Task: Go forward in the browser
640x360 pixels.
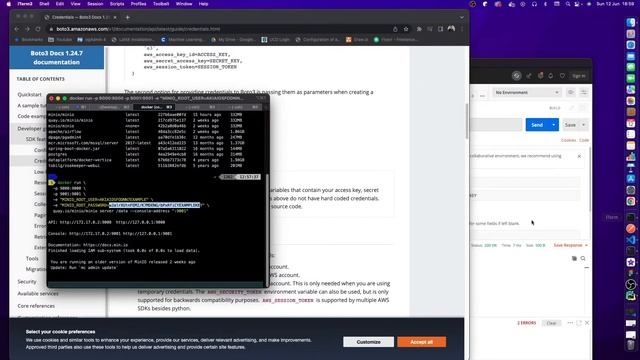Action: pyautogui.click(x=27, y=29)
